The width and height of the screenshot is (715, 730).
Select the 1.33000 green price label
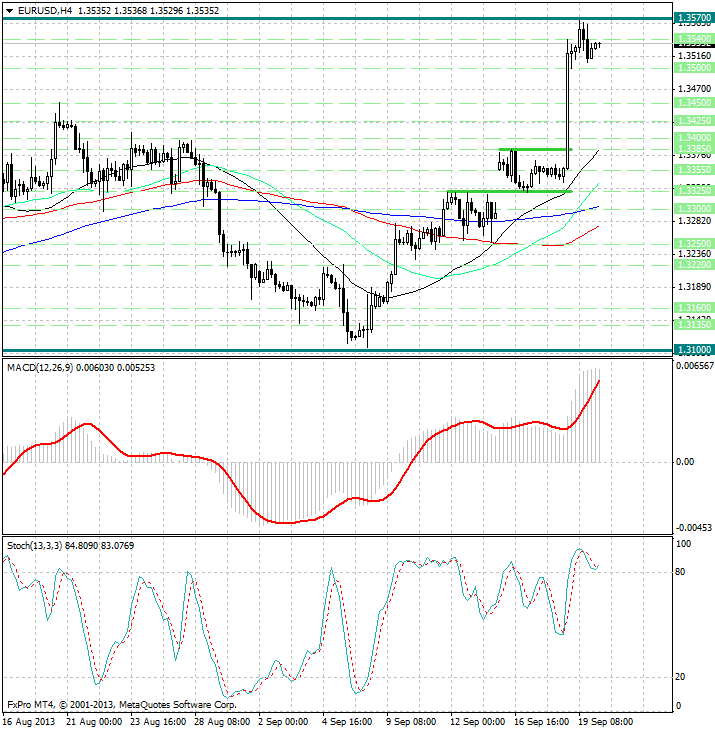[694, 209]
